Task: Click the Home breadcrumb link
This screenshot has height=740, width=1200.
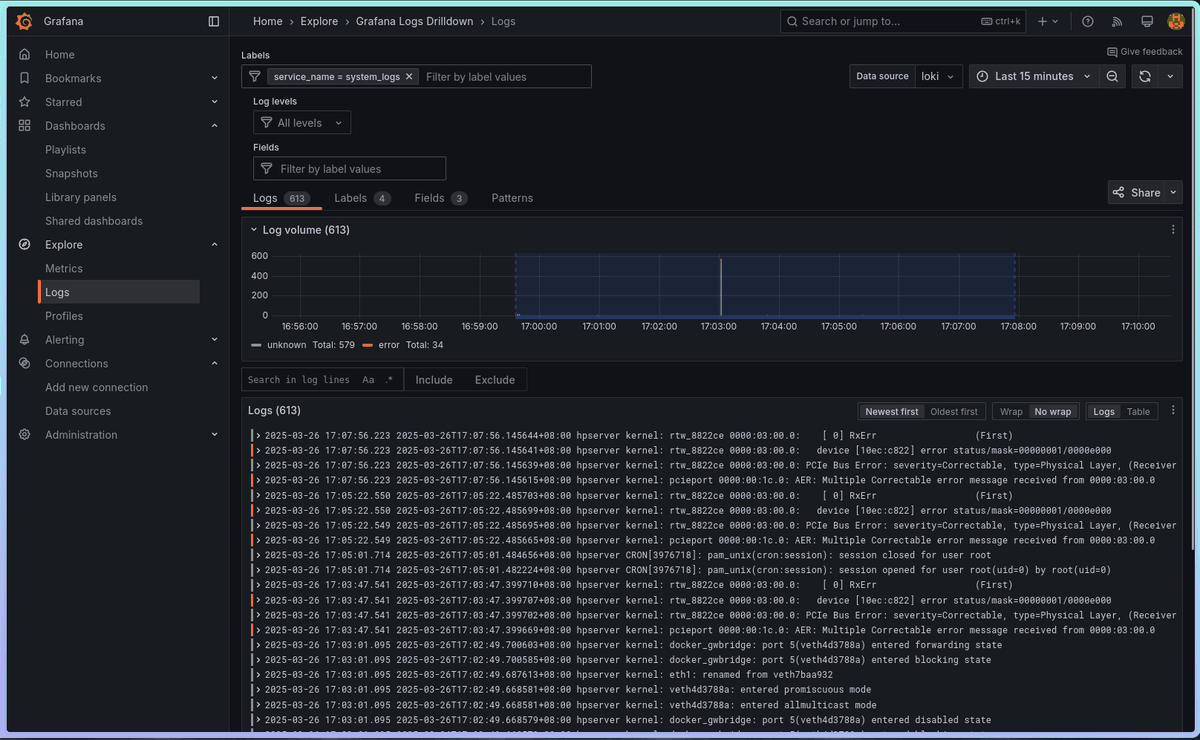Action: 268,21
